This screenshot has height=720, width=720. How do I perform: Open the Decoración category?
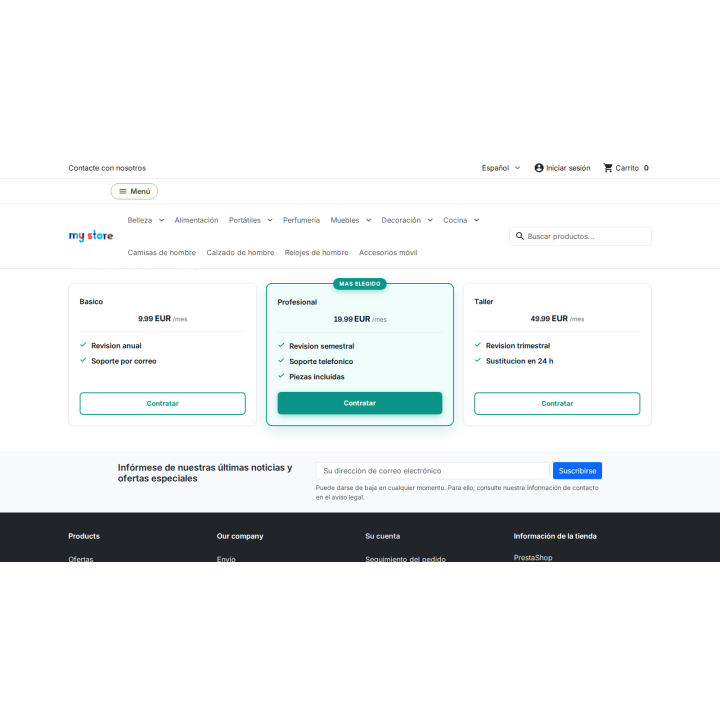[401, 220]
